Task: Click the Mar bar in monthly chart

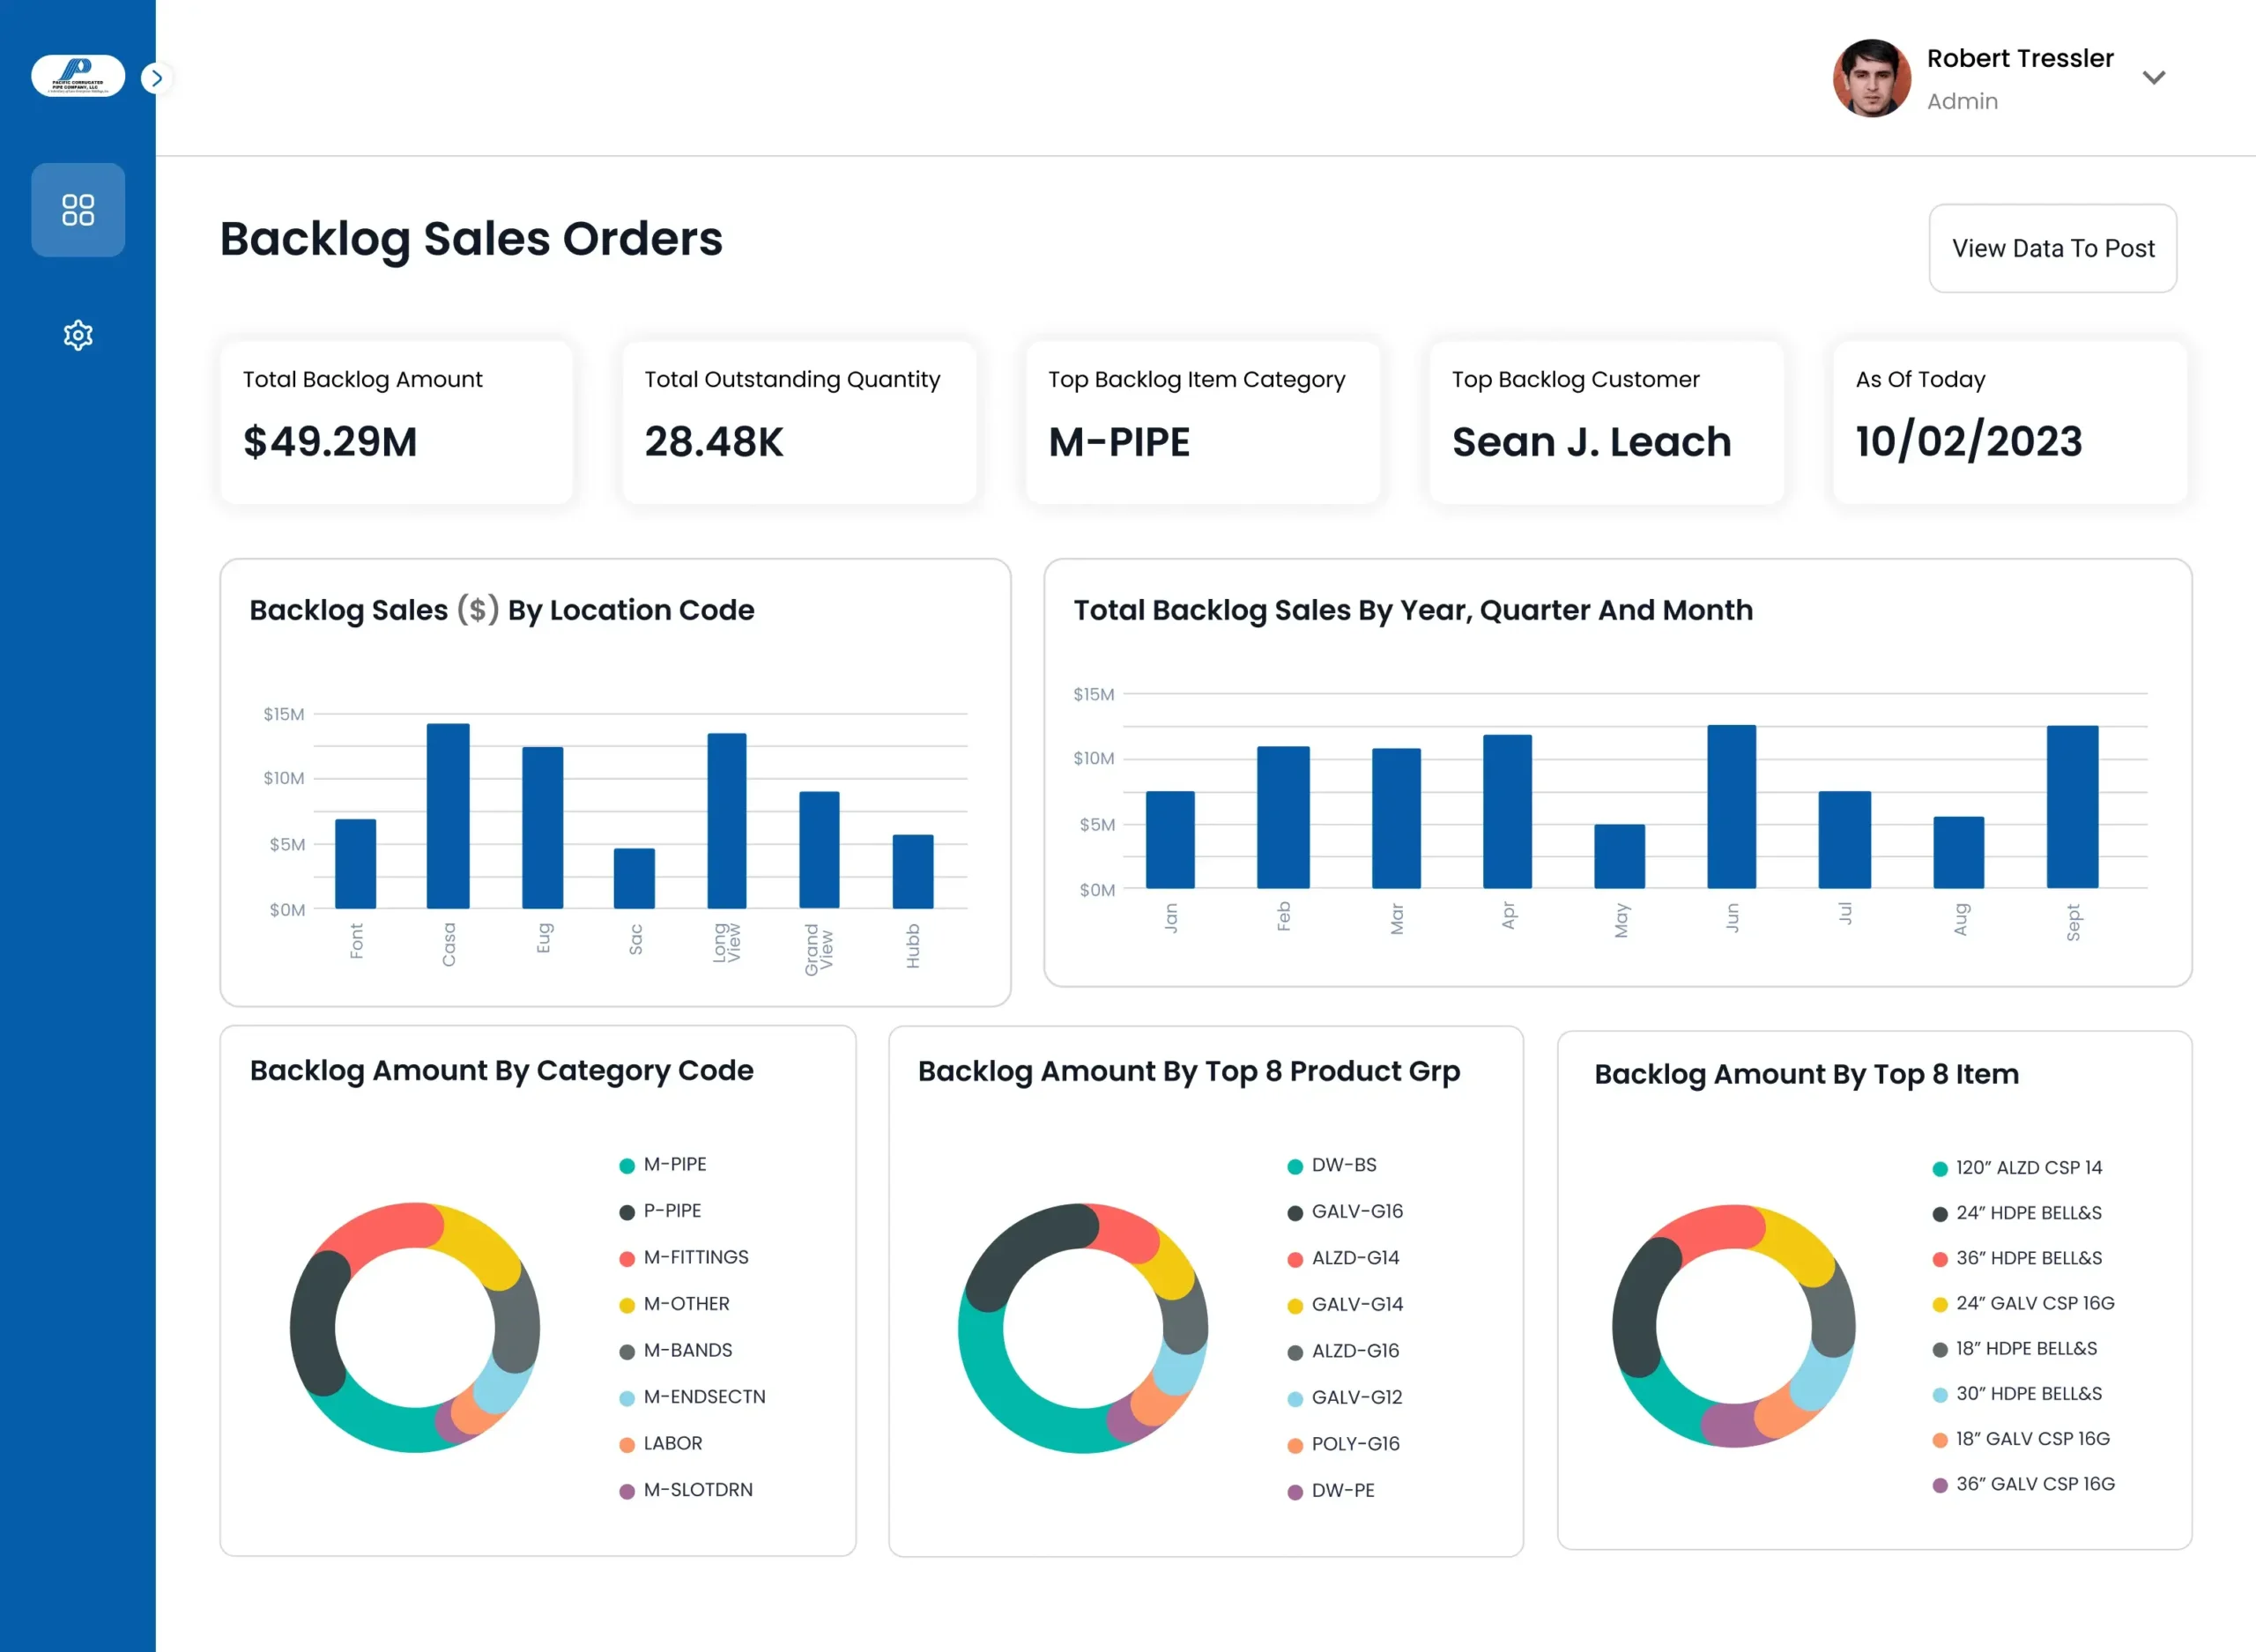Action: tap(1396, 819)
